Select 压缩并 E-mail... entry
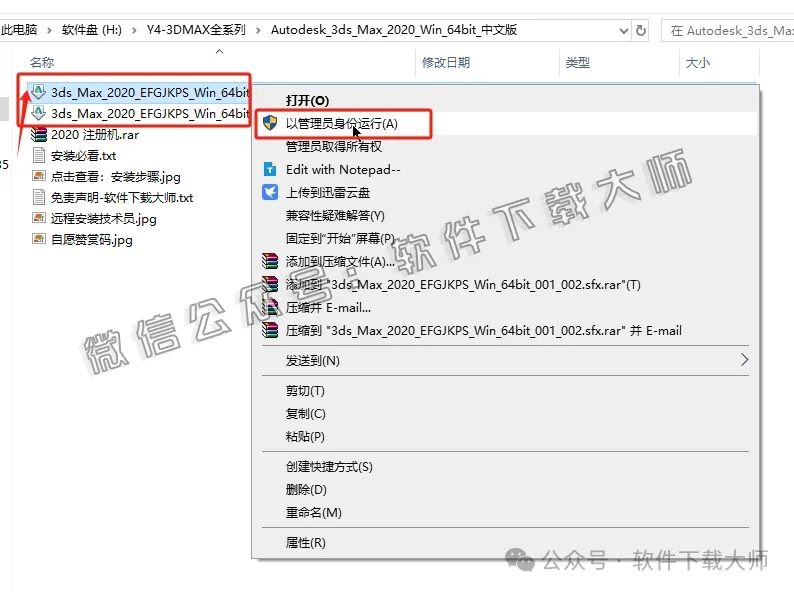 click(x=328, y=307)
